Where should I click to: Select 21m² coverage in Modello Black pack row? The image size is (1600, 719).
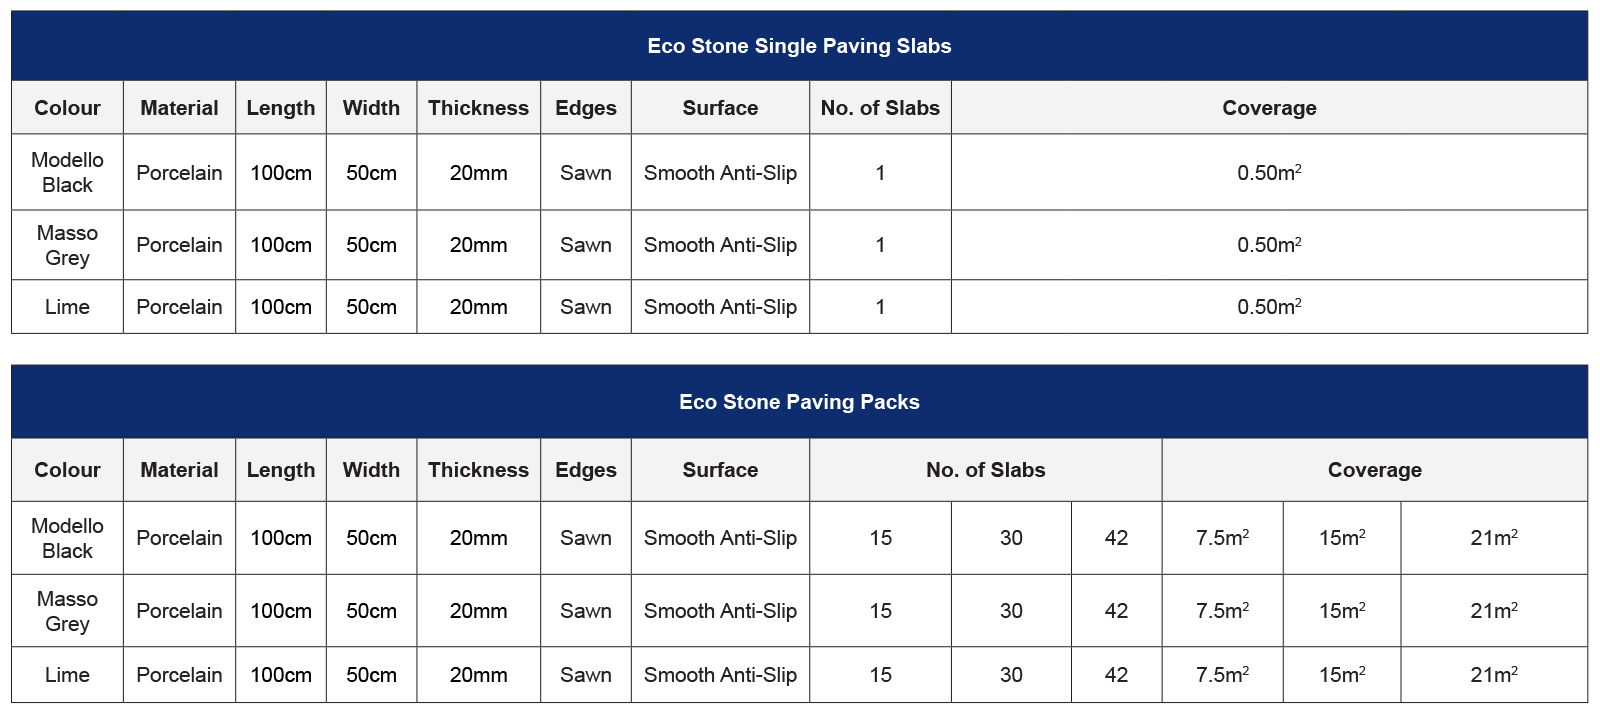click(x=1494, y=538)
